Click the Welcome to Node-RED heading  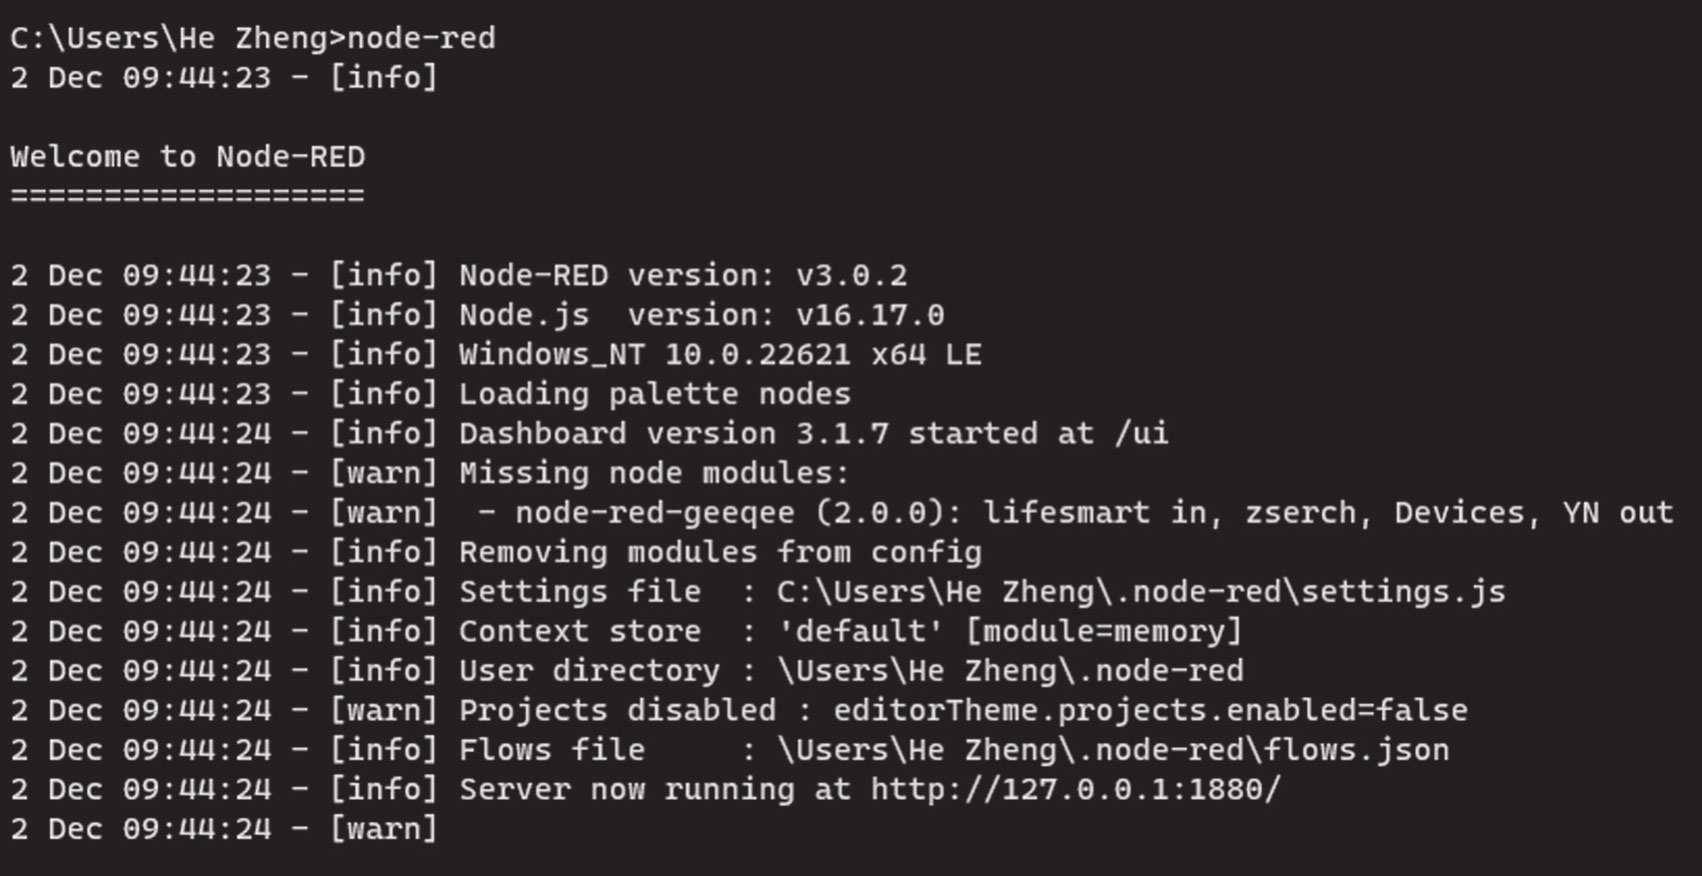188,157
